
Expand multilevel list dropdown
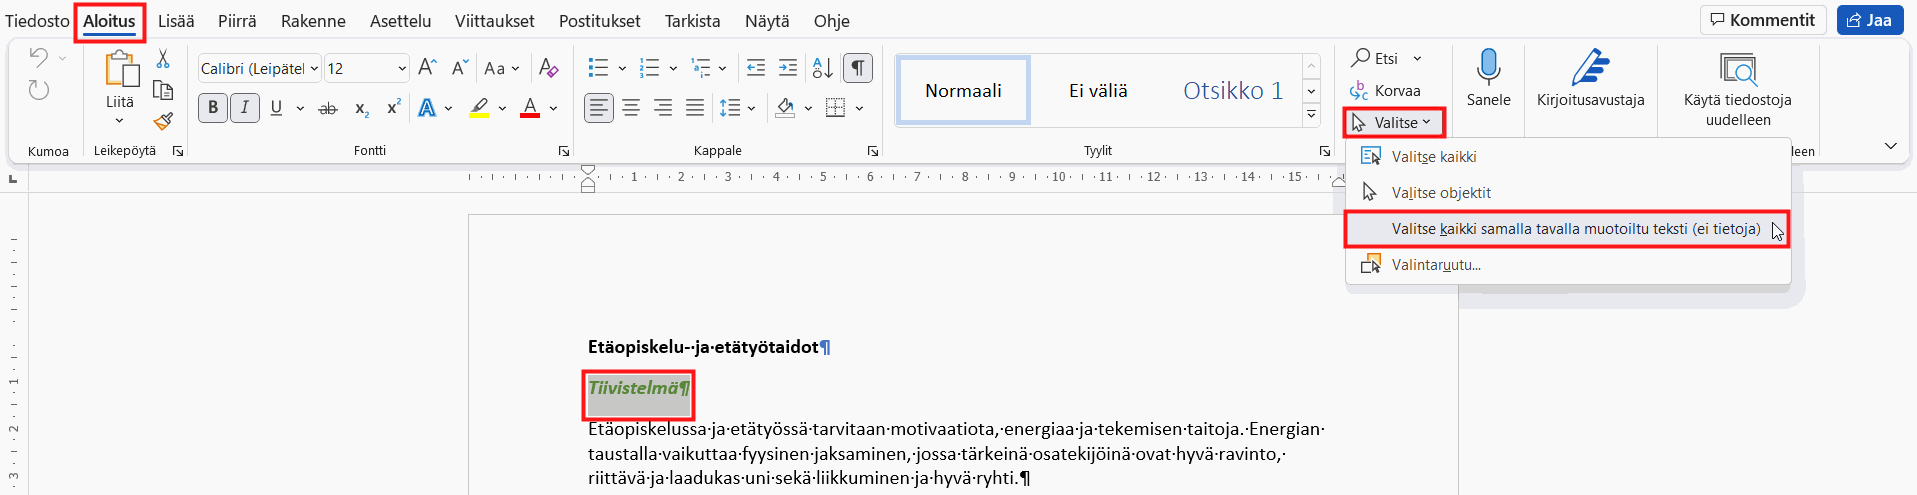[722, 68]
